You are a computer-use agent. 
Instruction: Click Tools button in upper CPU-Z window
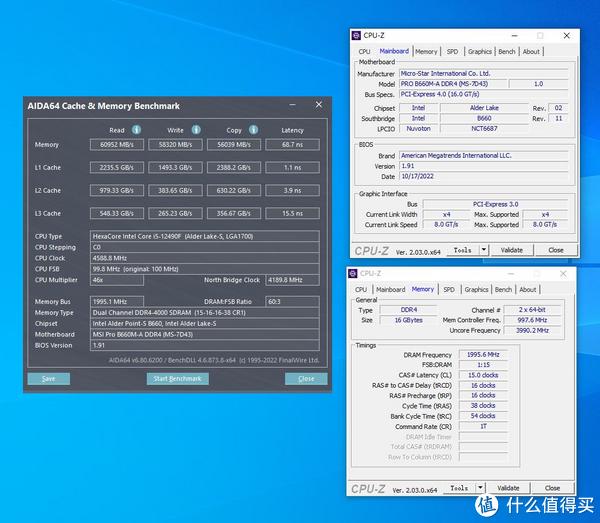click(x=463, y=250)
